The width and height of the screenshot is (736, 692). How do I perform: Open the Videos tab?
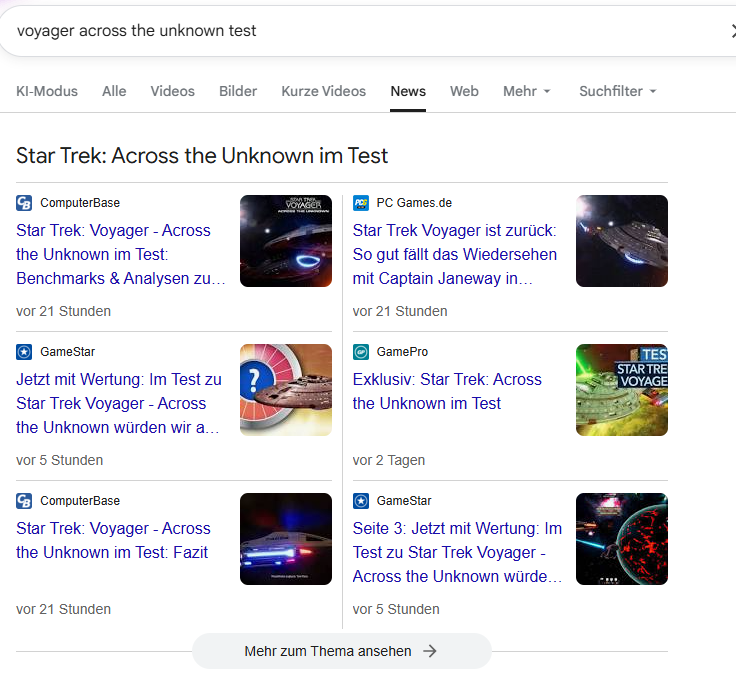(x=172, y=91)
